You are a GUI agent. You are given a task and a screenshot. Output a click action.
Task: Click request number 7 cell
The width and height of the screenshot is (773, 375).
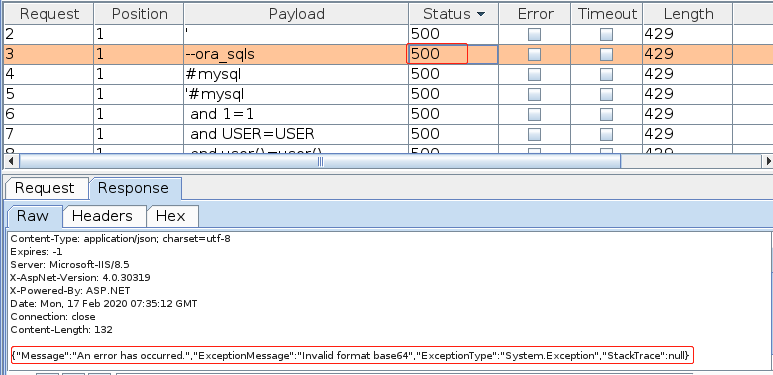[x=49, y=134]
